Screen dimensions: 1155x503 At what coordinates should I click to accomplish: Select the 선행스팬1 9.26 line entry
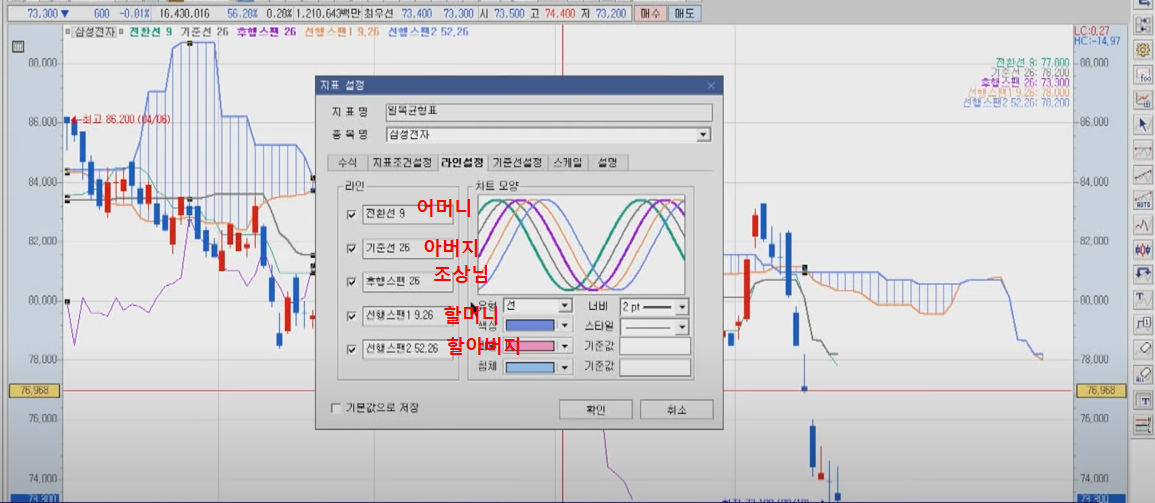(x=408, y=315)
